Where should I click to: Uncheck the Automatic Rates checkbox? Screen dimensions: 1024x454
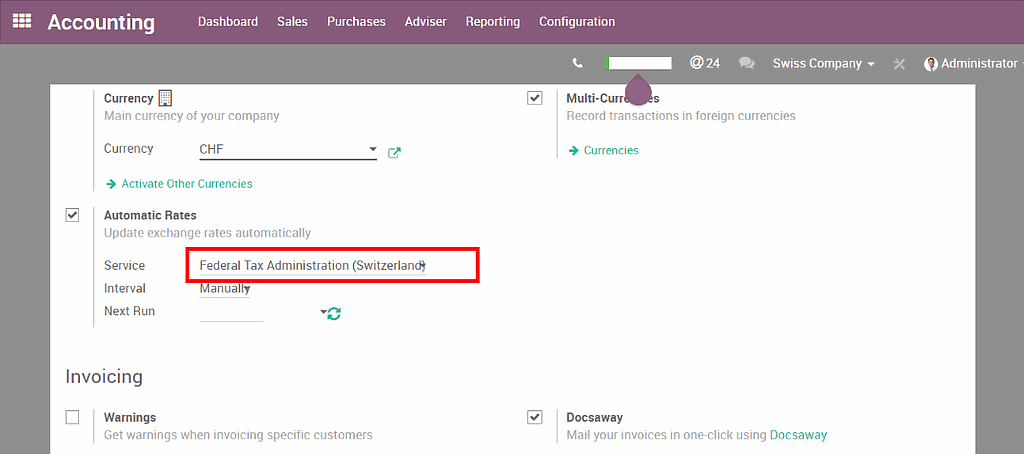pos(72,215)
